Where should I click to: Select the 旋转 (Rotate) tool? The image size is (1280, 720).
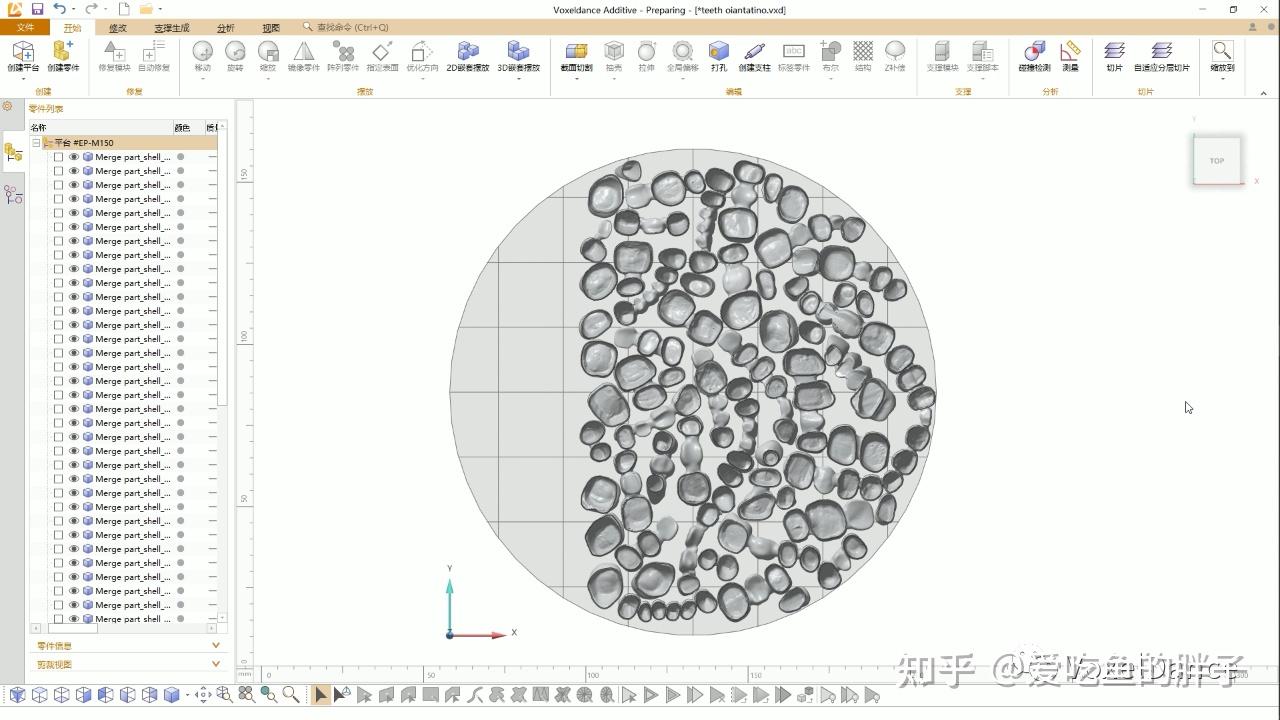pyautogui.click(x=236, y=53)
